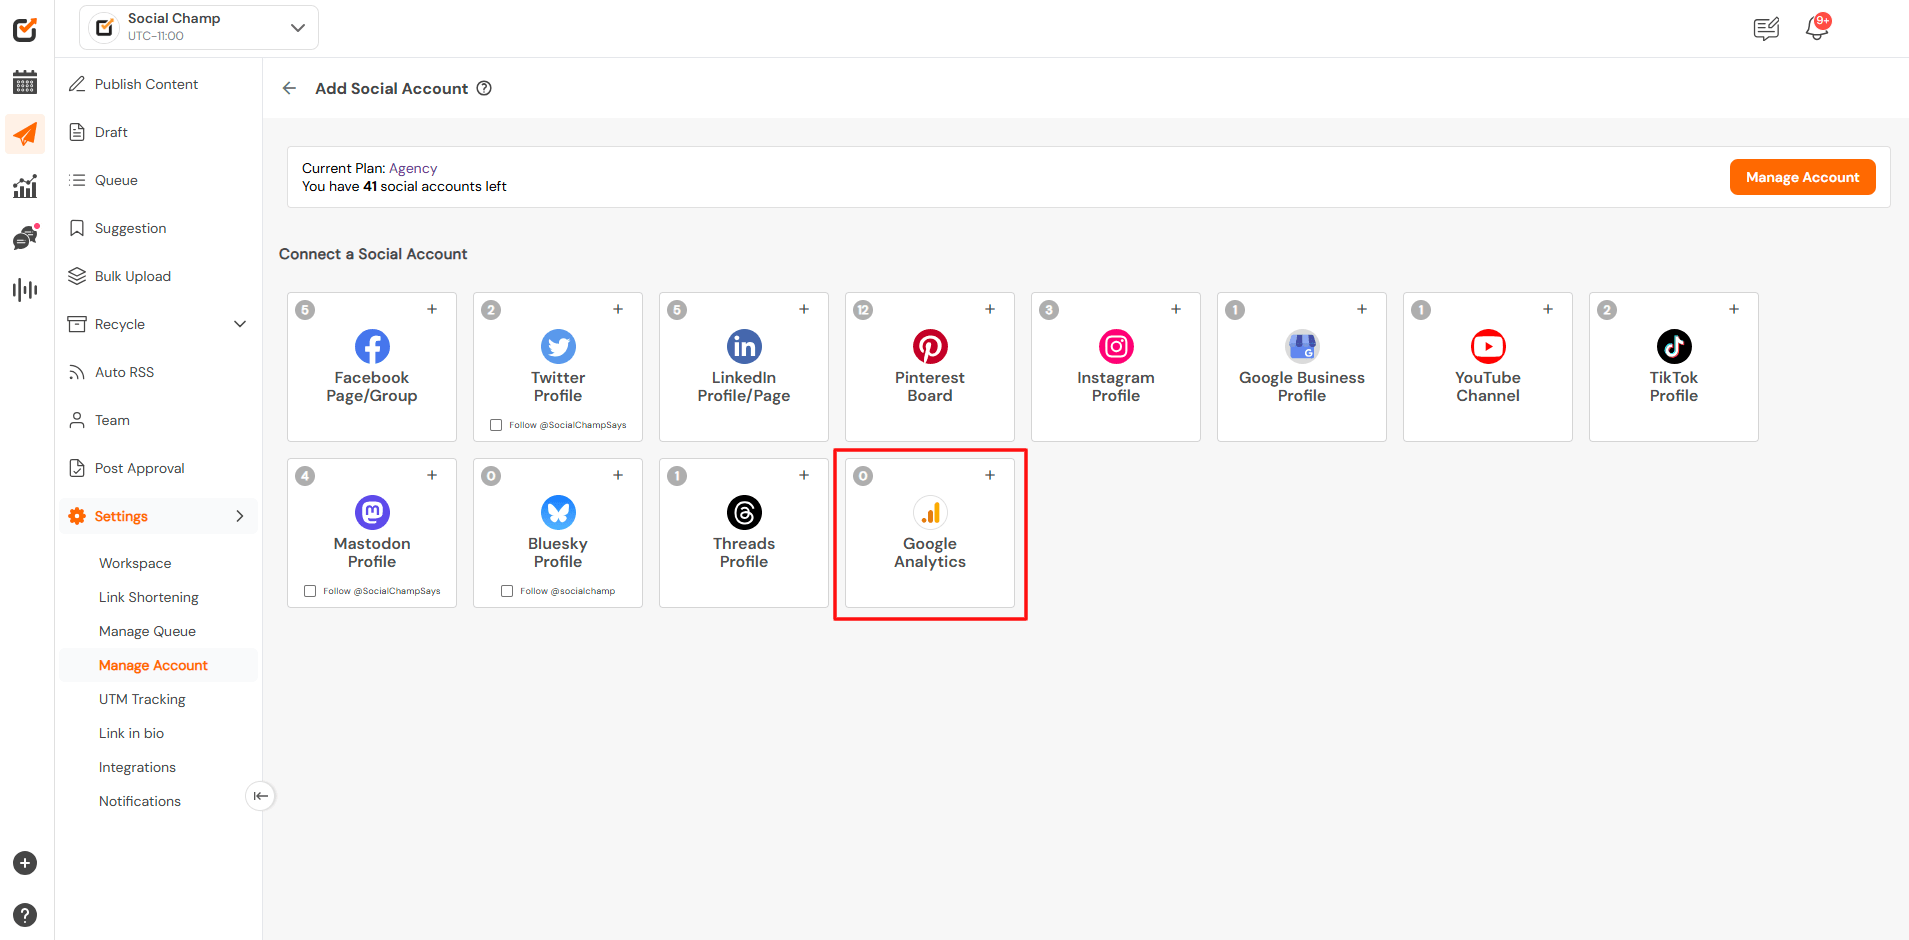This screenshot has width=1909, height=940.
Task: Open the Suggestion menu item
Action: coord(130,228)
